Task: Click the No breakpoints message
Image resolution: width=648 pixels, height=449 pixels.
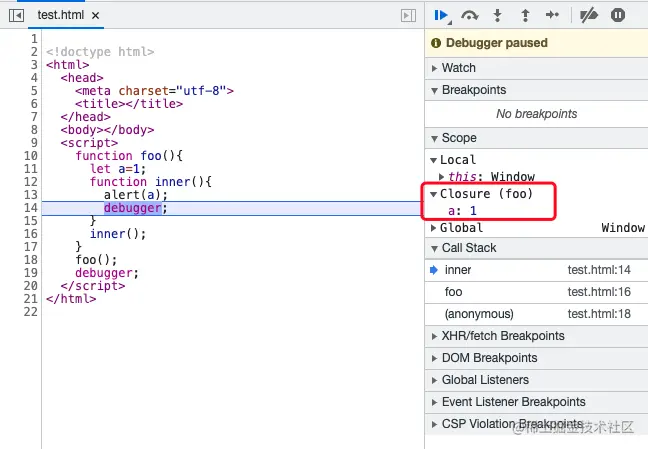Action: (x=536, y=114)
